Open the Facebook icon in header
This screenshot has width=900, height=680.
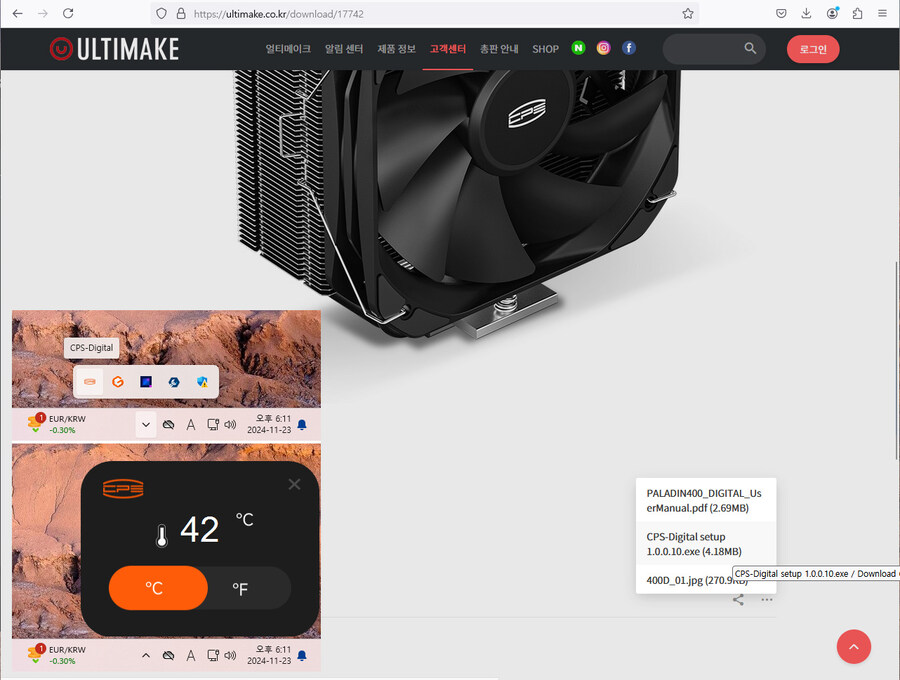pyautogui.click(x=629, y=48)
